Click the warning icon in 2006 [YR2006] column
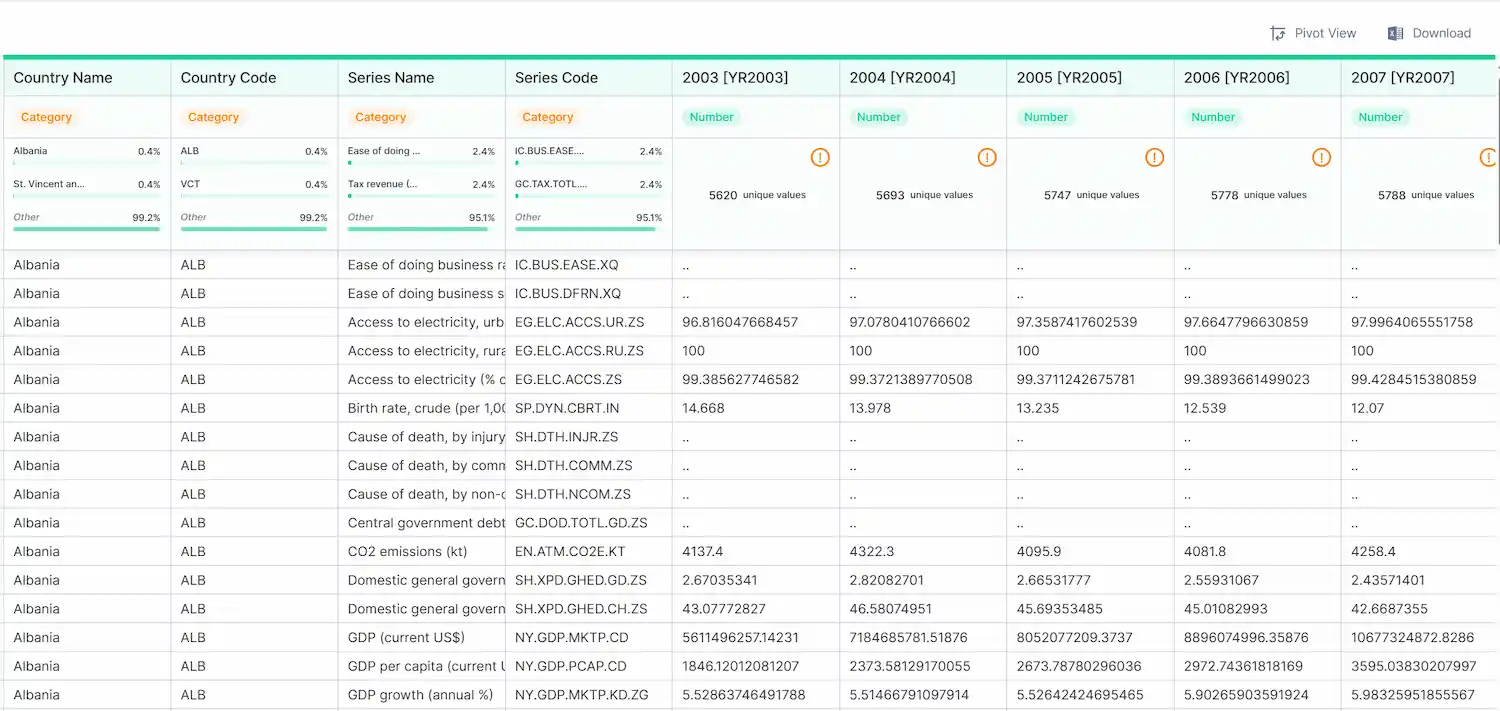This screenshot has width=1500, height=711. (1321, 157)
